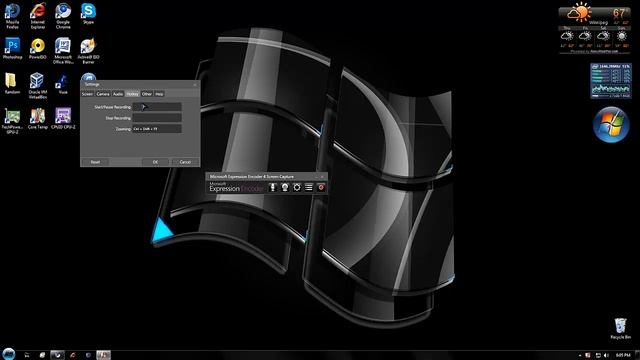Select the Vuze desktop shortcut

pyautogui.click(x=63, y=84)
